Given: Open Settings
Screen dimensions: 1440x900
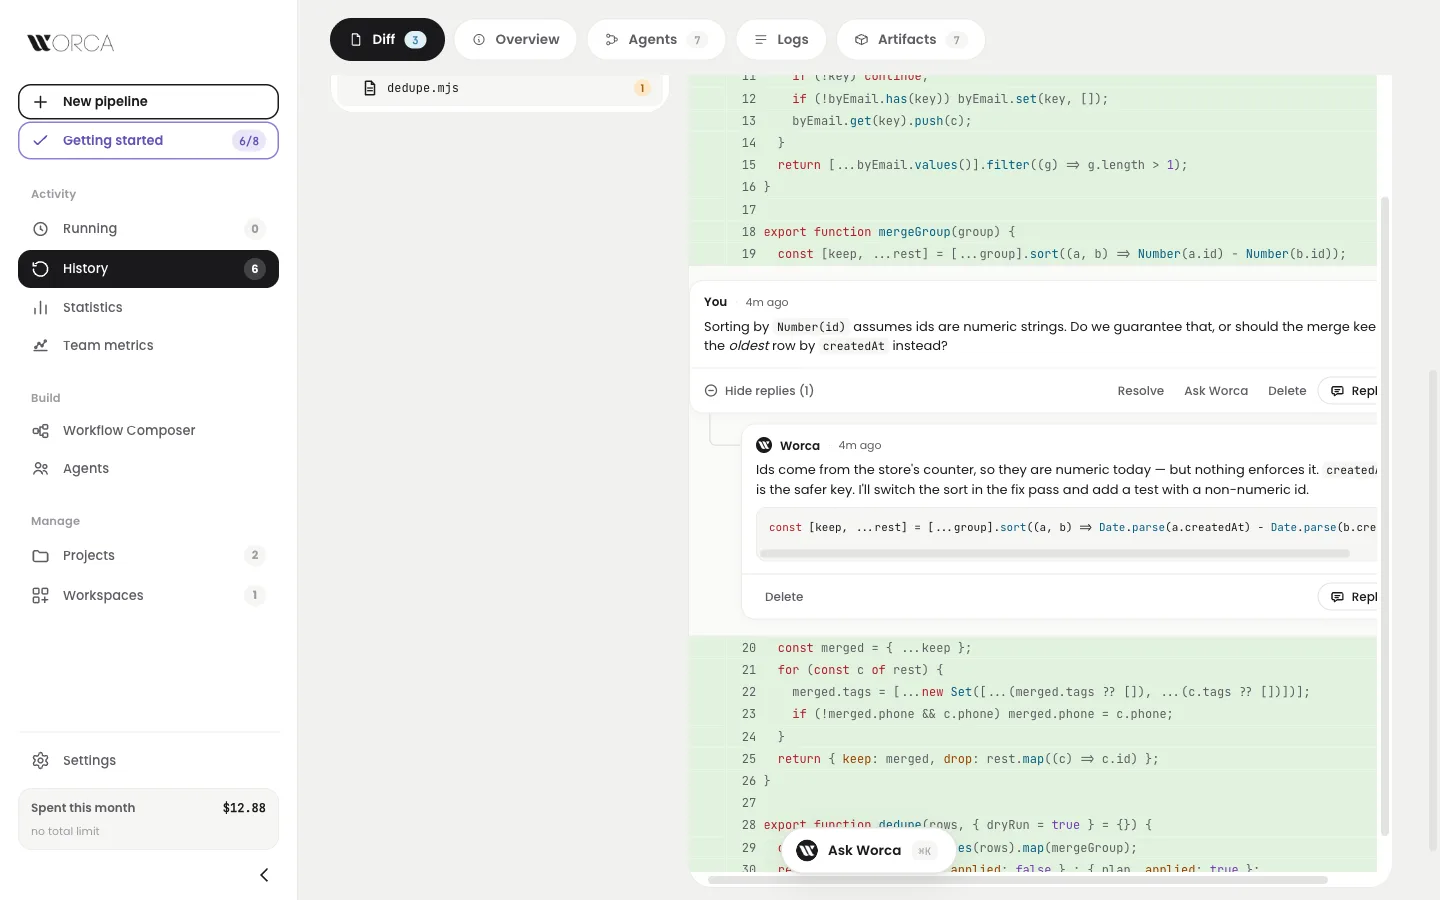Looking at the screenshot, I should tap(148, 761).
